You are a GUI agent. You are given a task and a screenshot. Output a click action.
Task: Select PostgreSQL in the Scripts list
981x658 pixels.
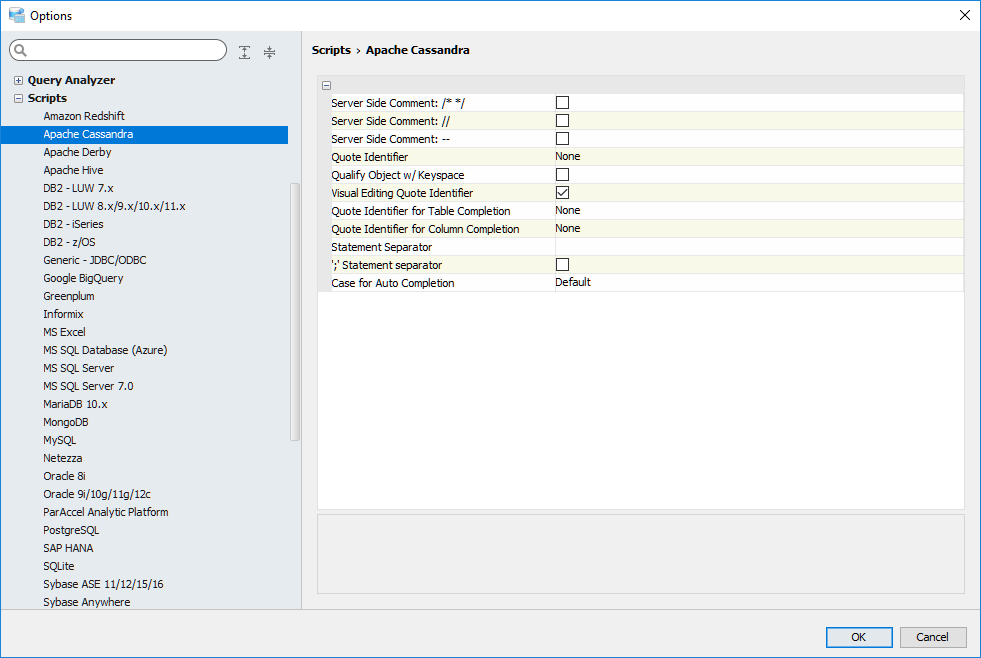[x=71, y=530]
